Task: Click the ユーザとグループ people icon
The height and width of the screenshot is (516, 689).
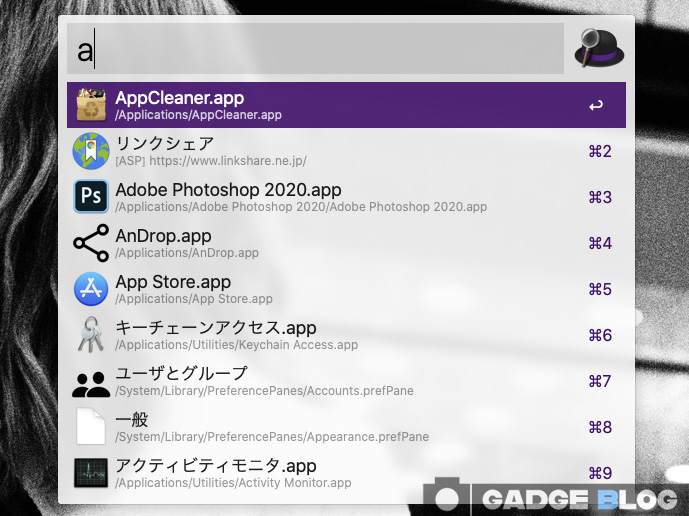Action: pyautogui.click(x=91, y=385)
